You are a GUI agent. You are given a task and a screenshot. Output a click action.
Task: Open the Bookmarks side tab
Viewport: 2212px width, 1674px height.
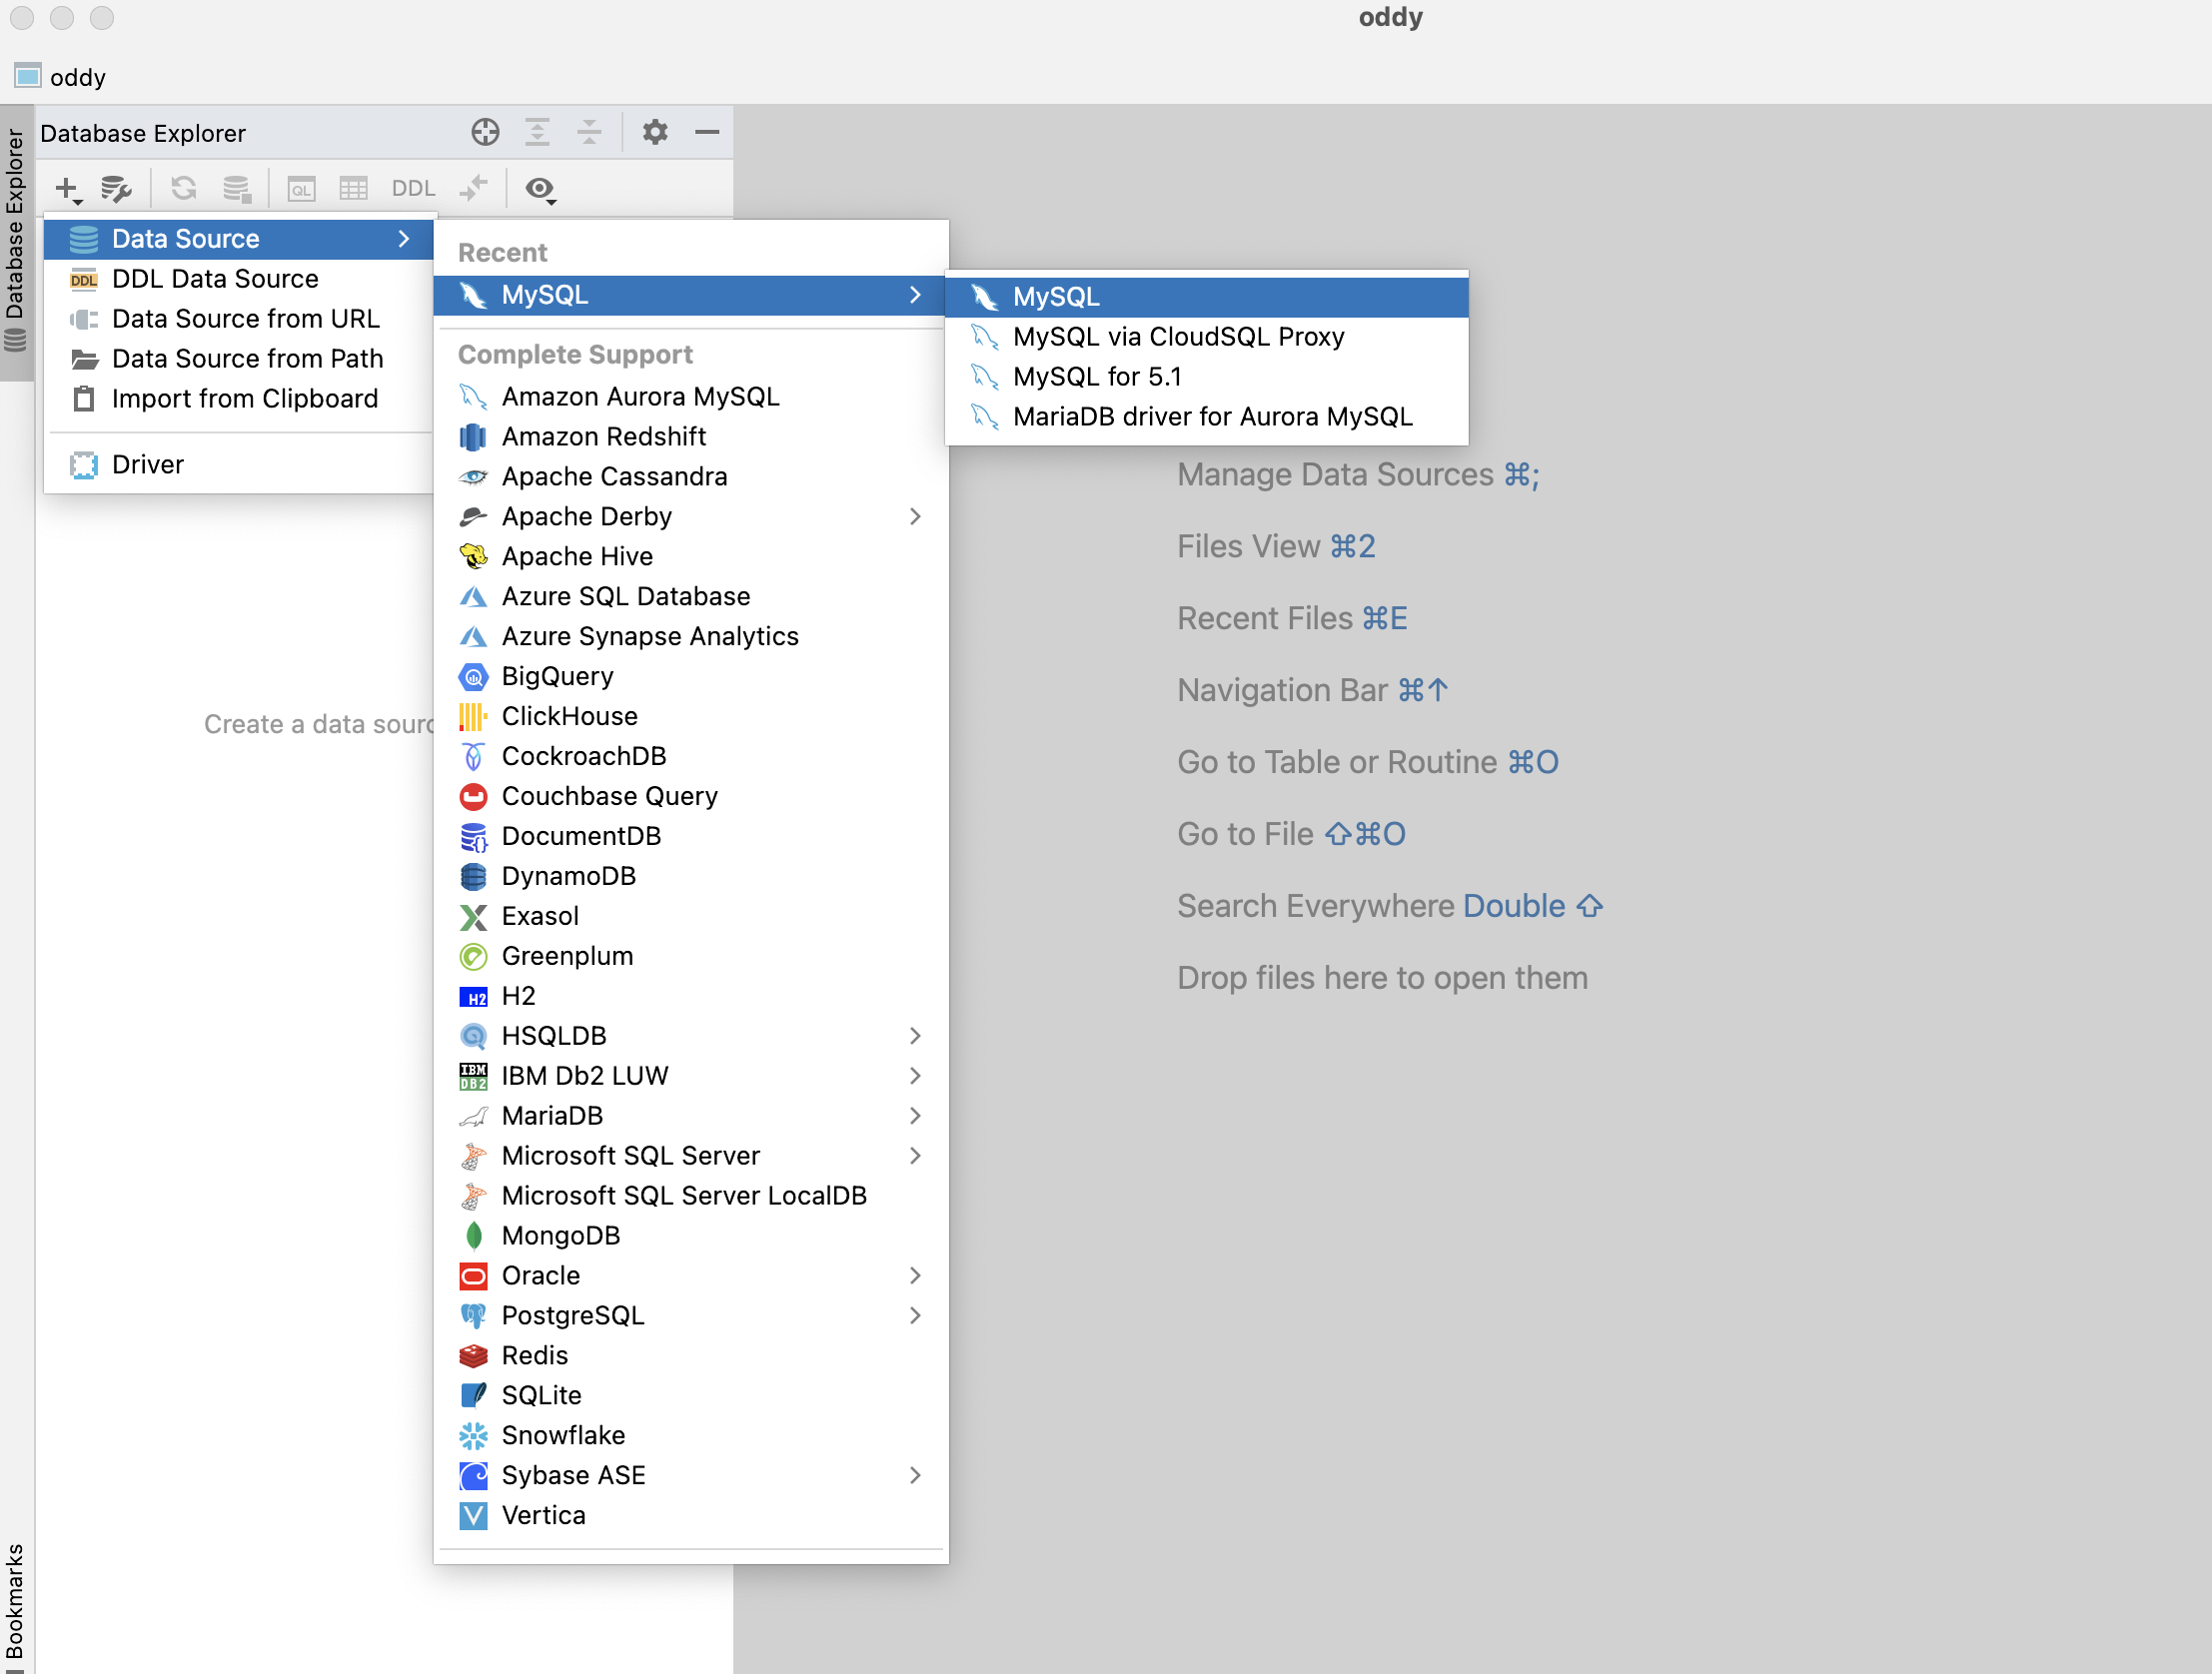tap(15, 1600)
